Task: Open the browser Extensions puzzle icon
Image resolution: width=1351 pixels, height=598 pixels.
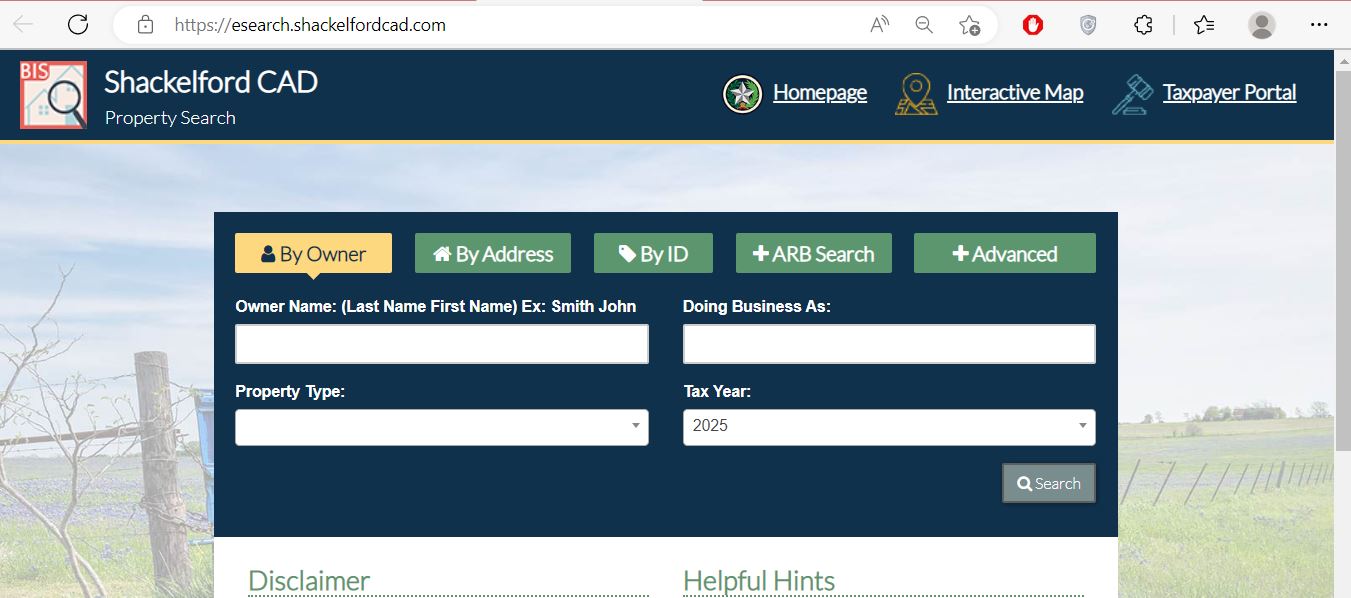Action: pyautogui.click(x=1143, y=25)
